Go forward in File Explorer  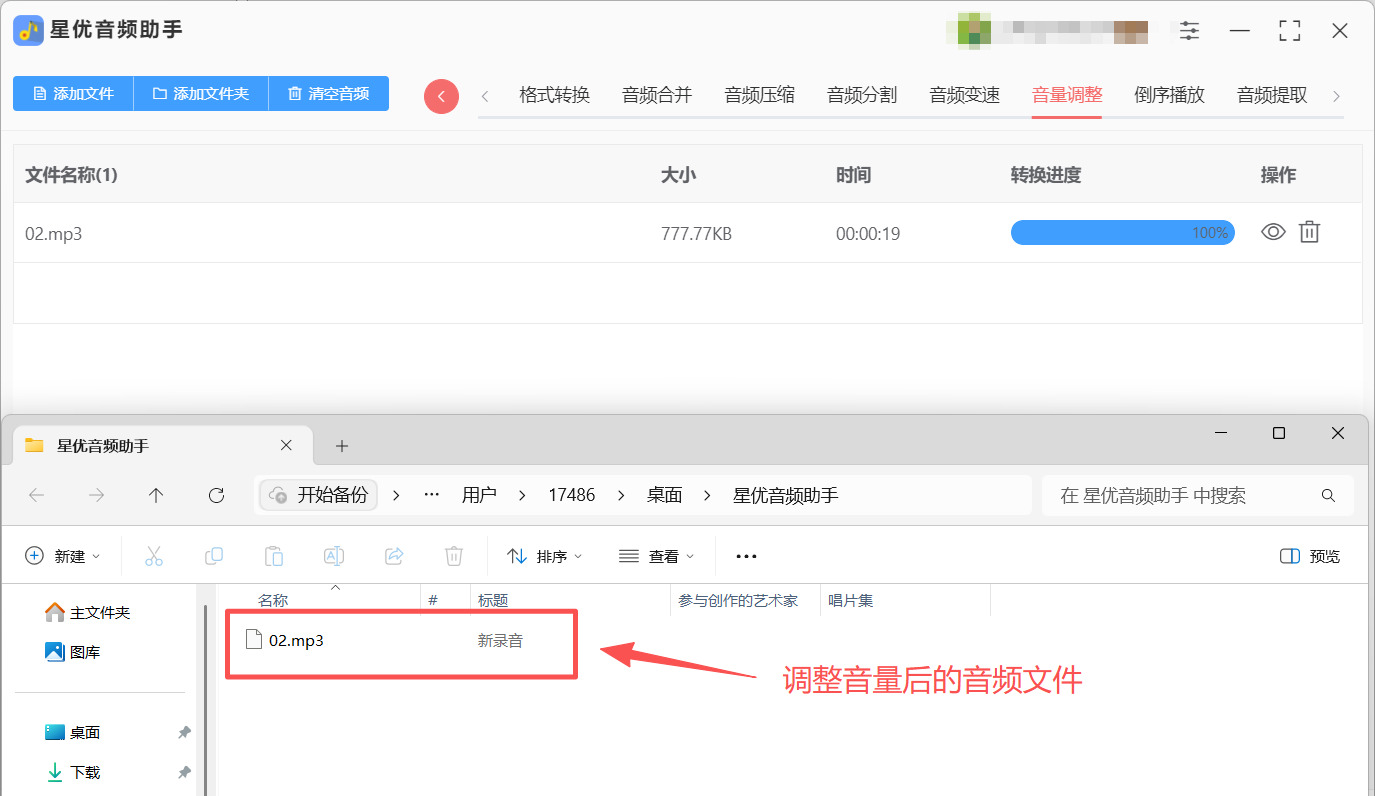pyautogui.click(x=97, y=495)
